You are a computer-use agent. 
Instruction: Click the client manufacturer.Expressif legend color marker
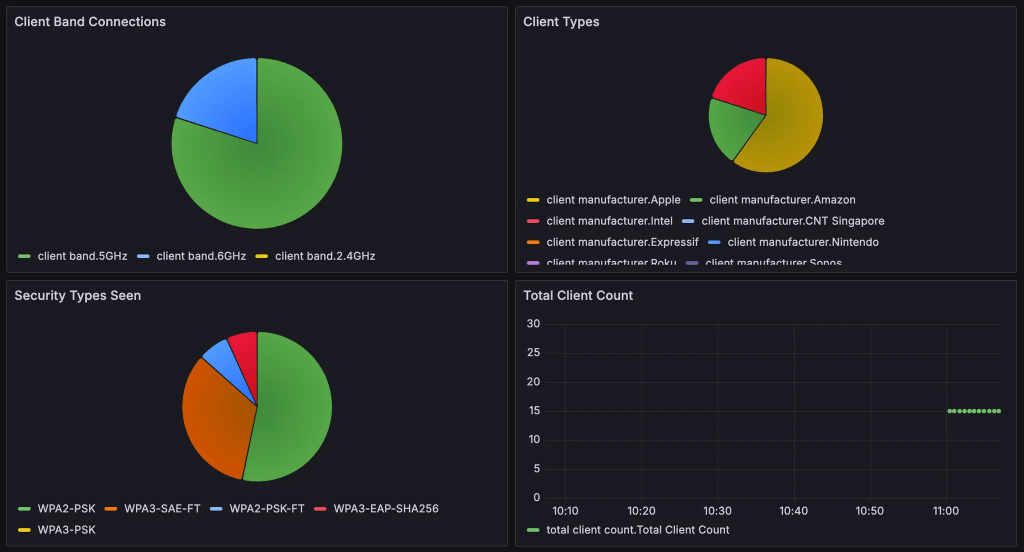tap(533, 242)
